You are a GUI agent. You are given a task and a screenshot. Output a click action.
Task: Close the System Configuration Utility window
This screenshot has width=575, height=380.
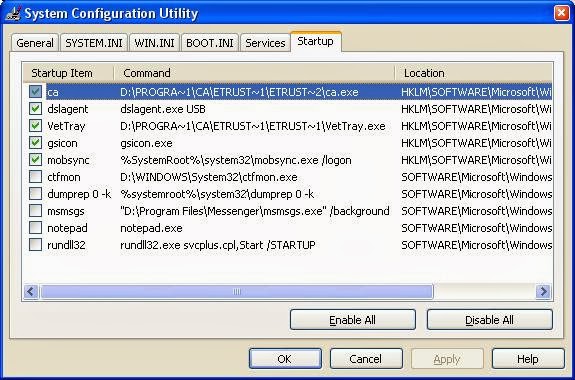pos(561,13)
